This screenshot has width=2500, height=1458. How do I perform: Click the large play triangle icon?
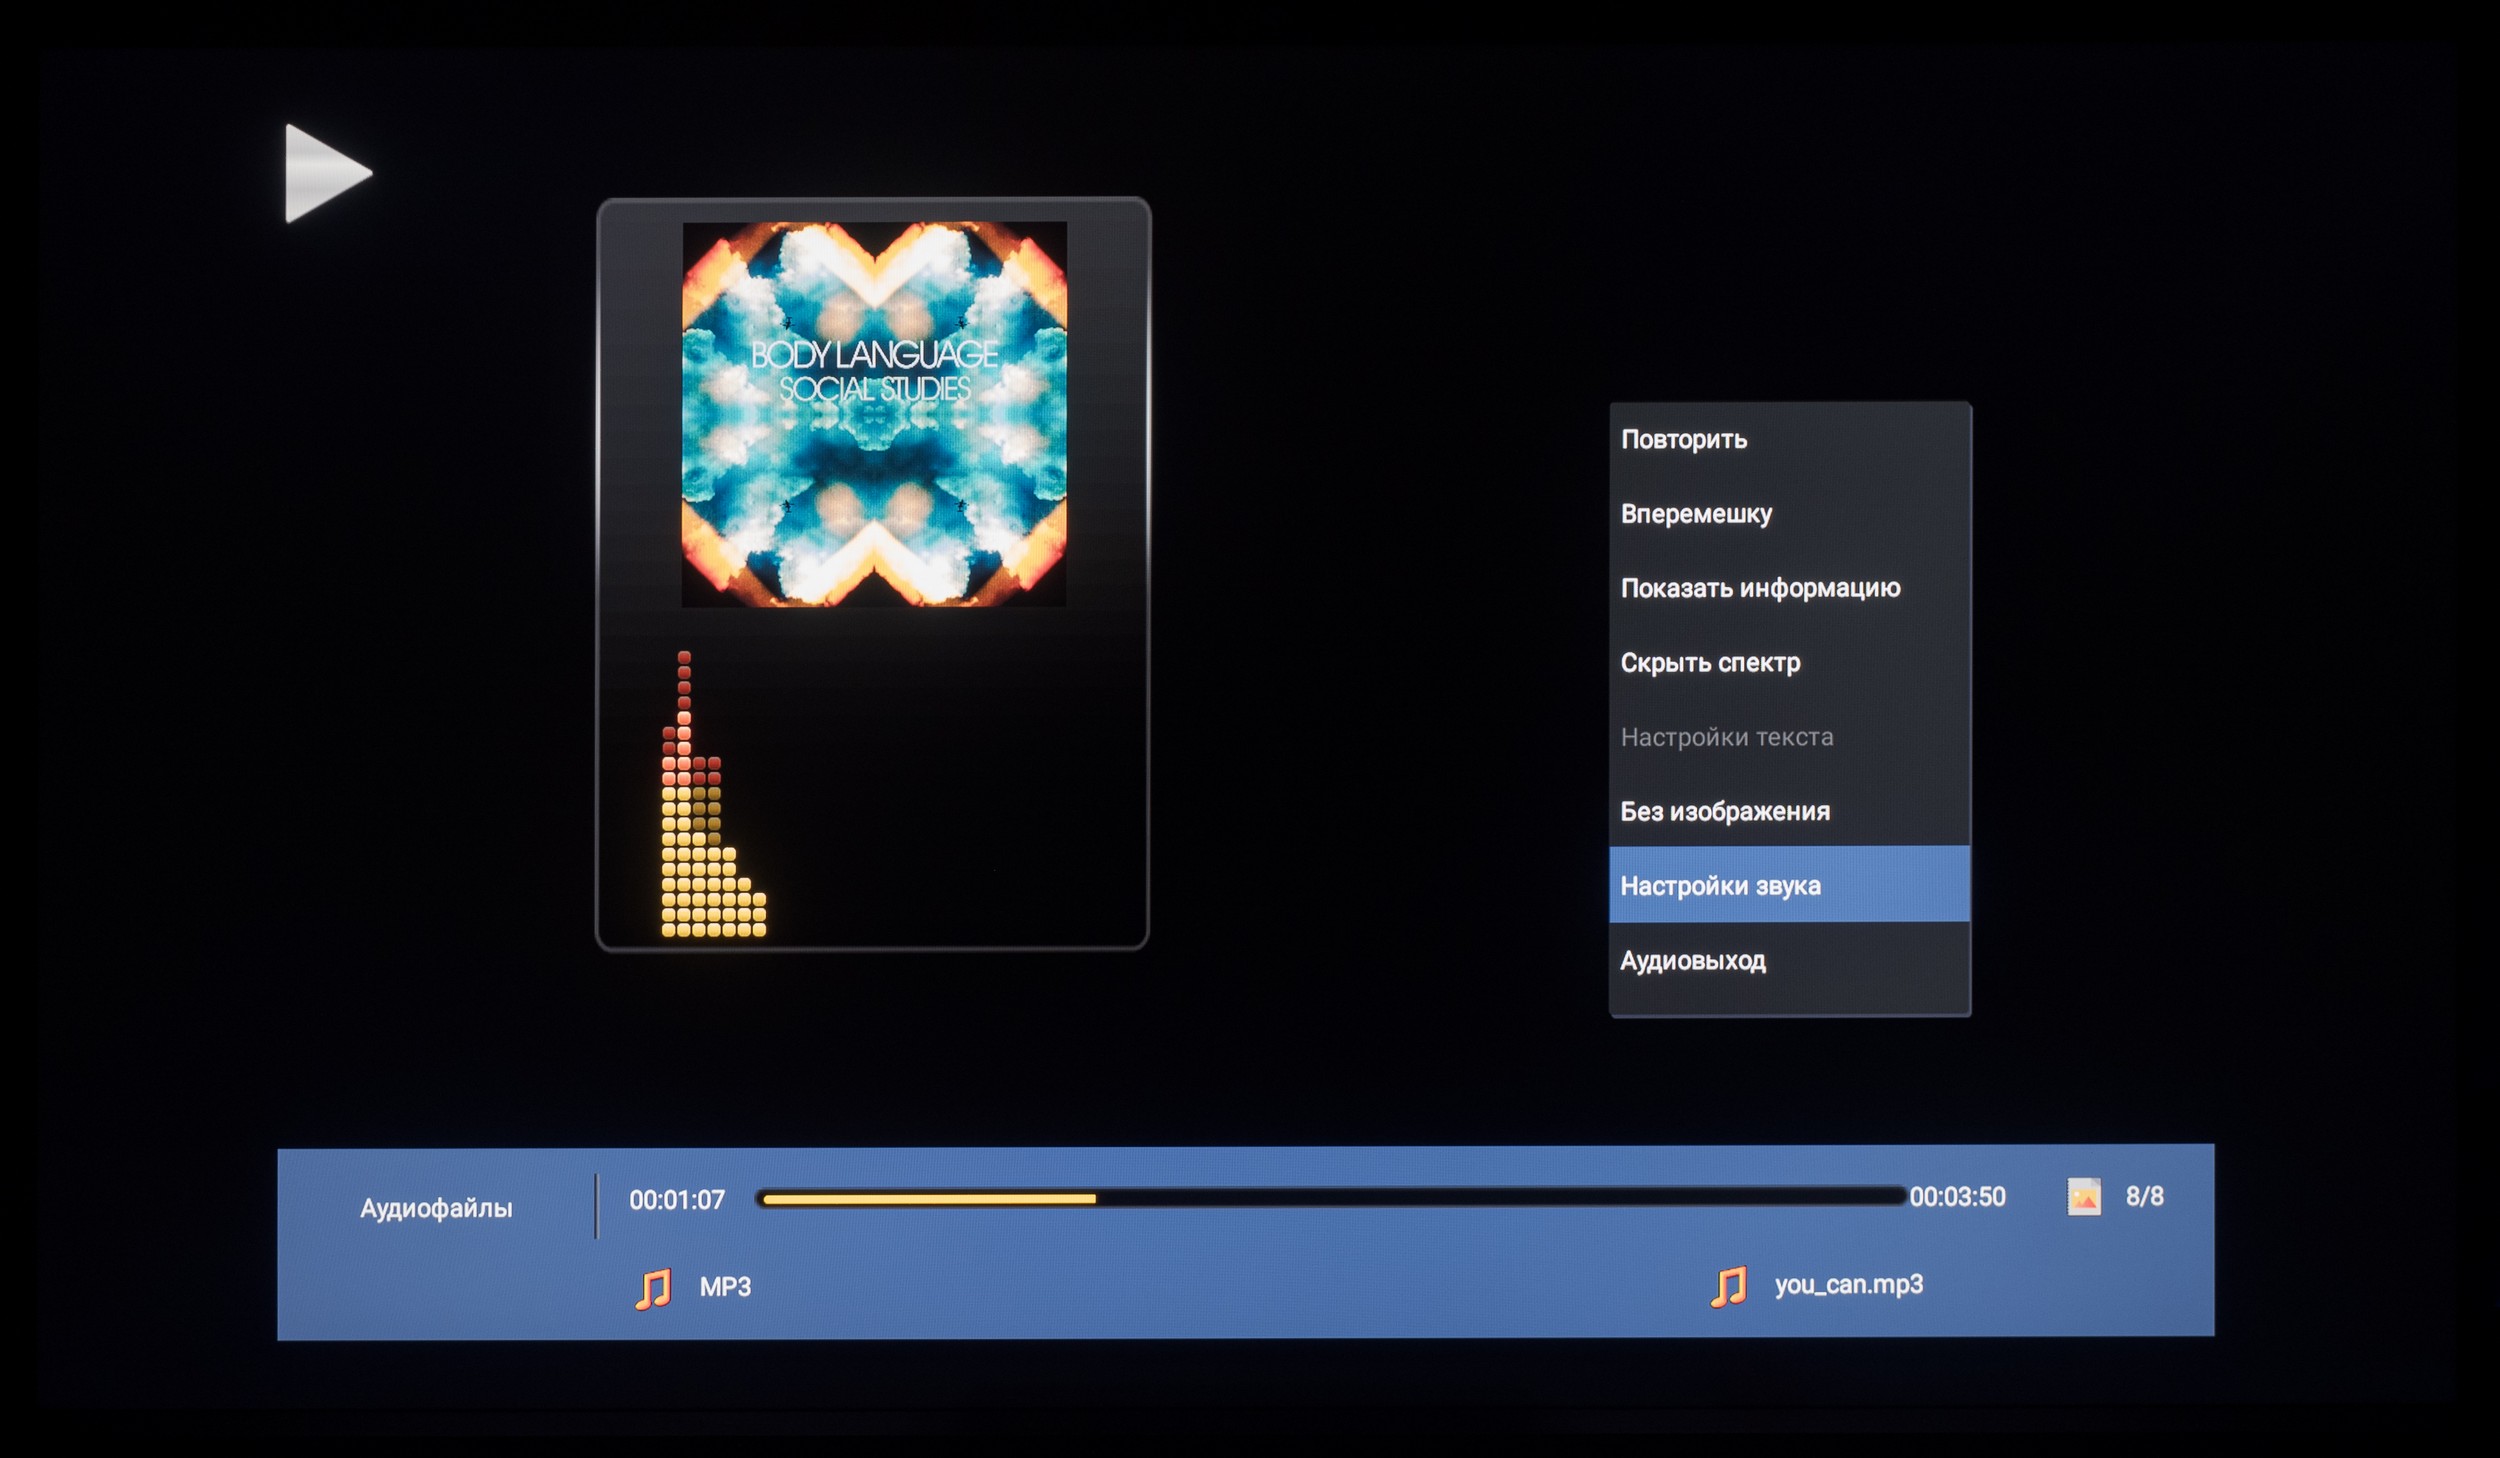[x=322, y=173]
